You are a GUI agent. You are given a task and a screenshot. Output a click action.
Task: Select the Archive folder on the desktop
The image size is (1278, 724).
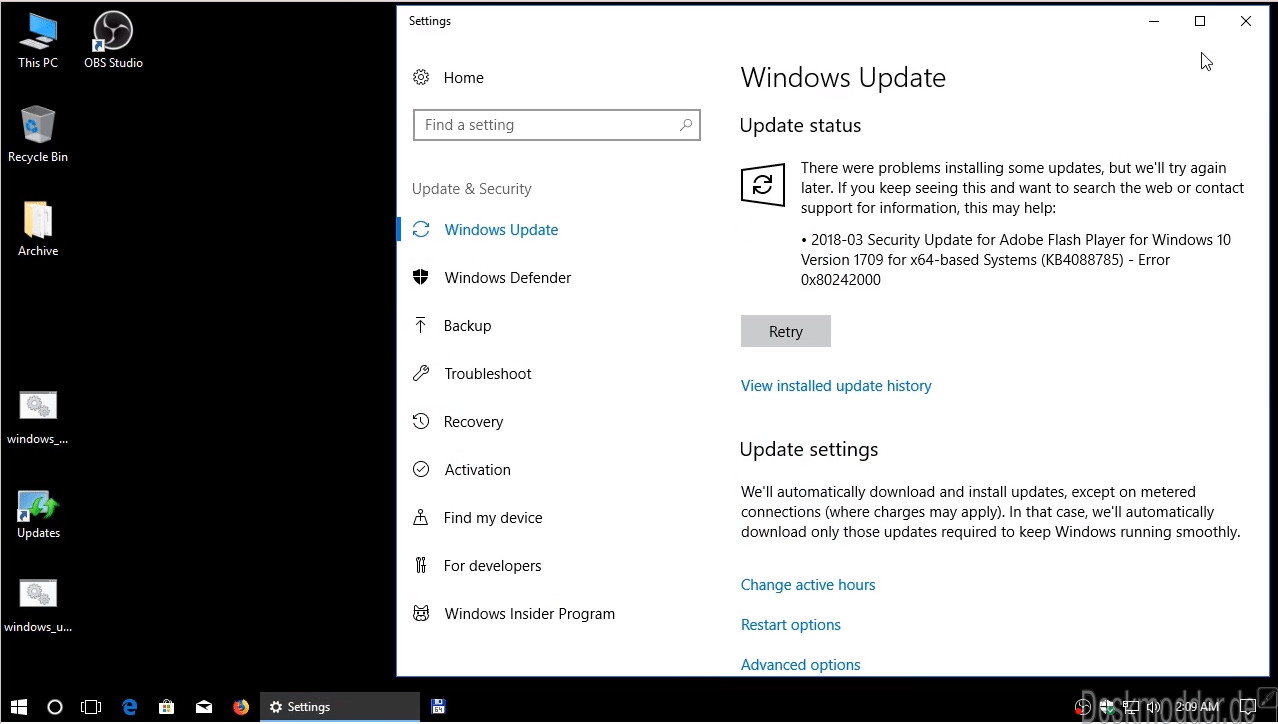38,229
